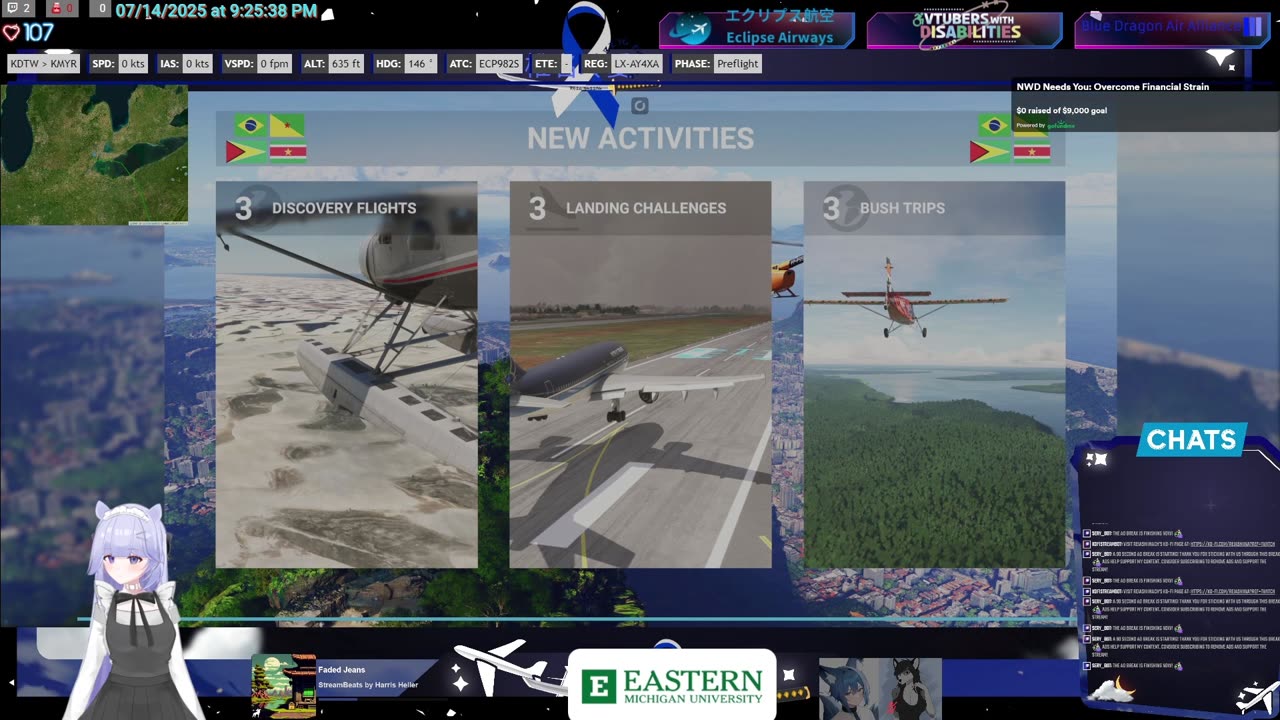Image resolution: width=1280 pixels, height=720 pixels.
Task: Click the NEW ACTIVITIES heading
Action: tap(640, 138)
